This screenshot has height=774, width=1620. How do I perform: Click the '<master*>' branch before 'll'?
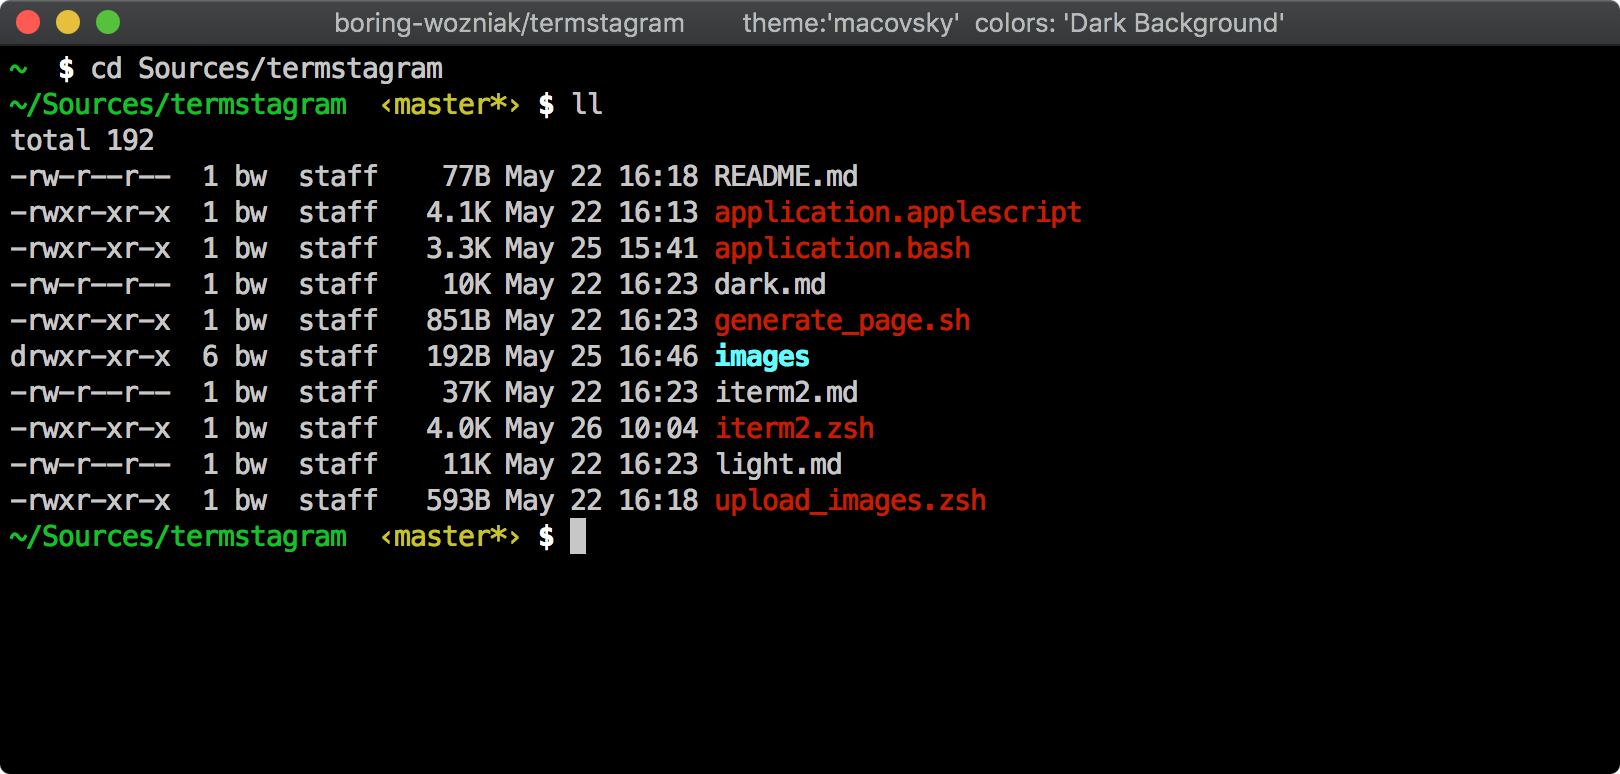(x=450, y=105)
